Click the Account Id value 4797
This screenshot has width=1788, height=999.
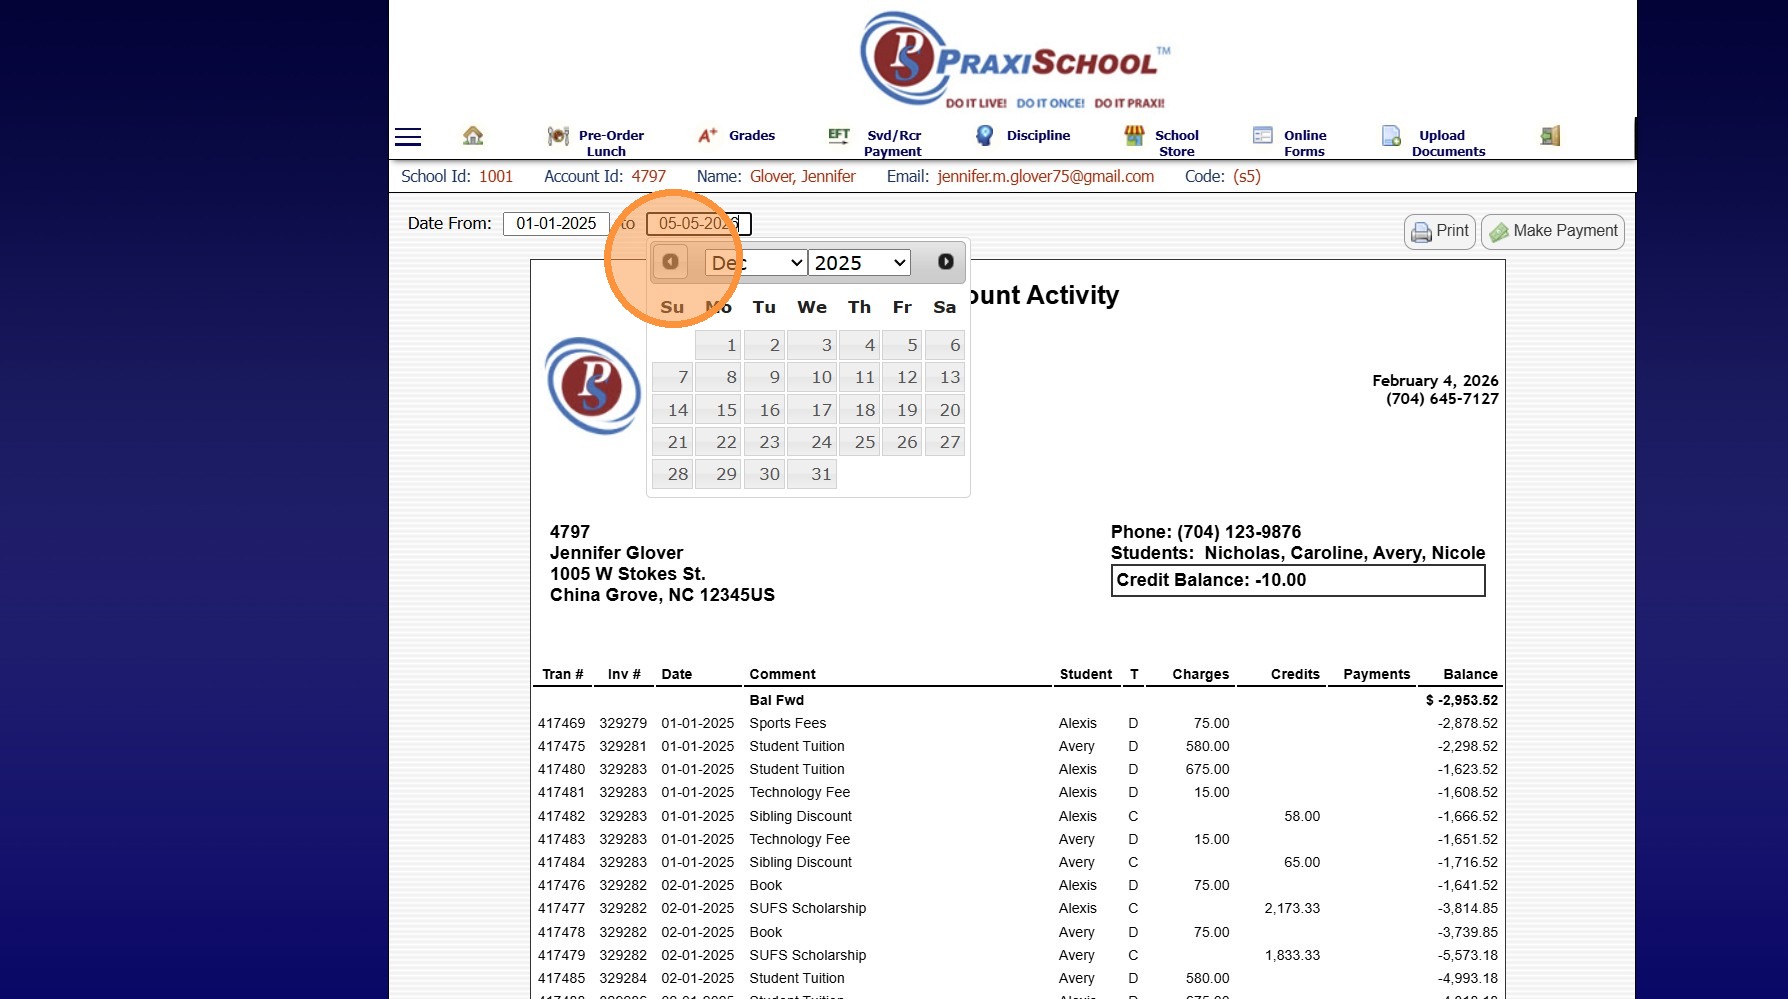pos(648,176)
